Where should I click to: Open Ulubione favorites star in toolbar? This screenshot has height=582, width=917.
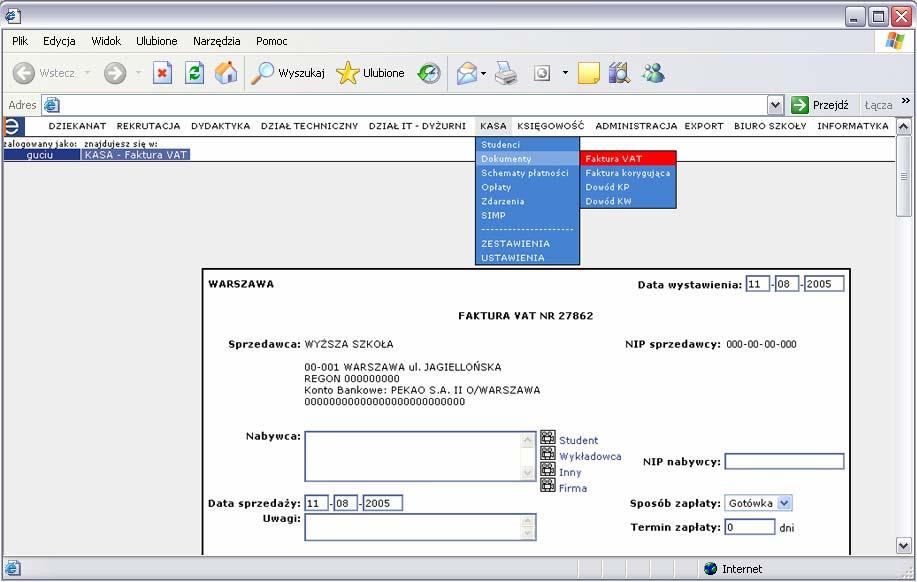click(370, 73)
